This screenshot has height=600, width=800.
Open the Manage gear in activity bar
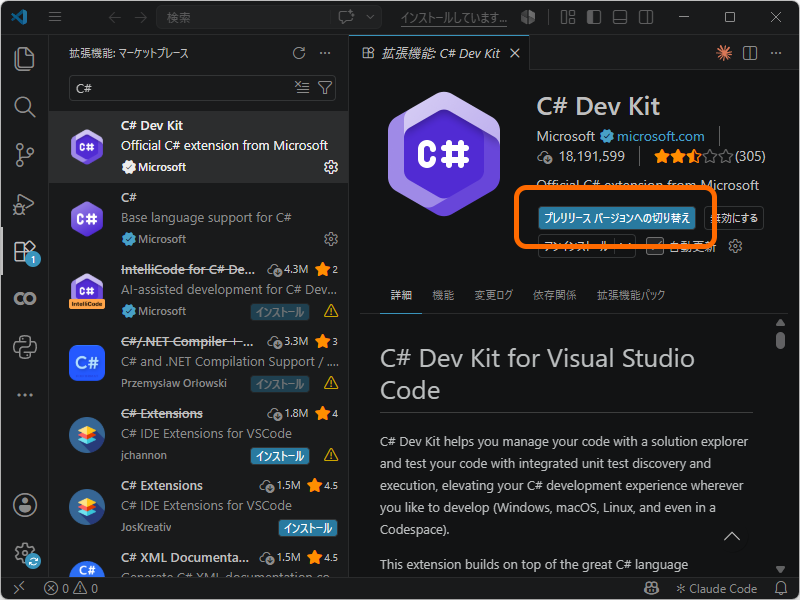[x=26, y=554]
